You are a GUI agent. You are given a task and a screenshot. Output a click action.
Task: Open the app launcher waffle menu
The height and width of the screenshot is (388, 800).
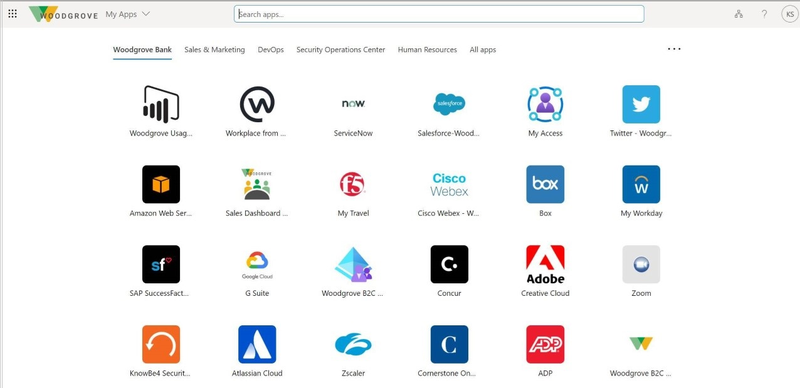12,14
